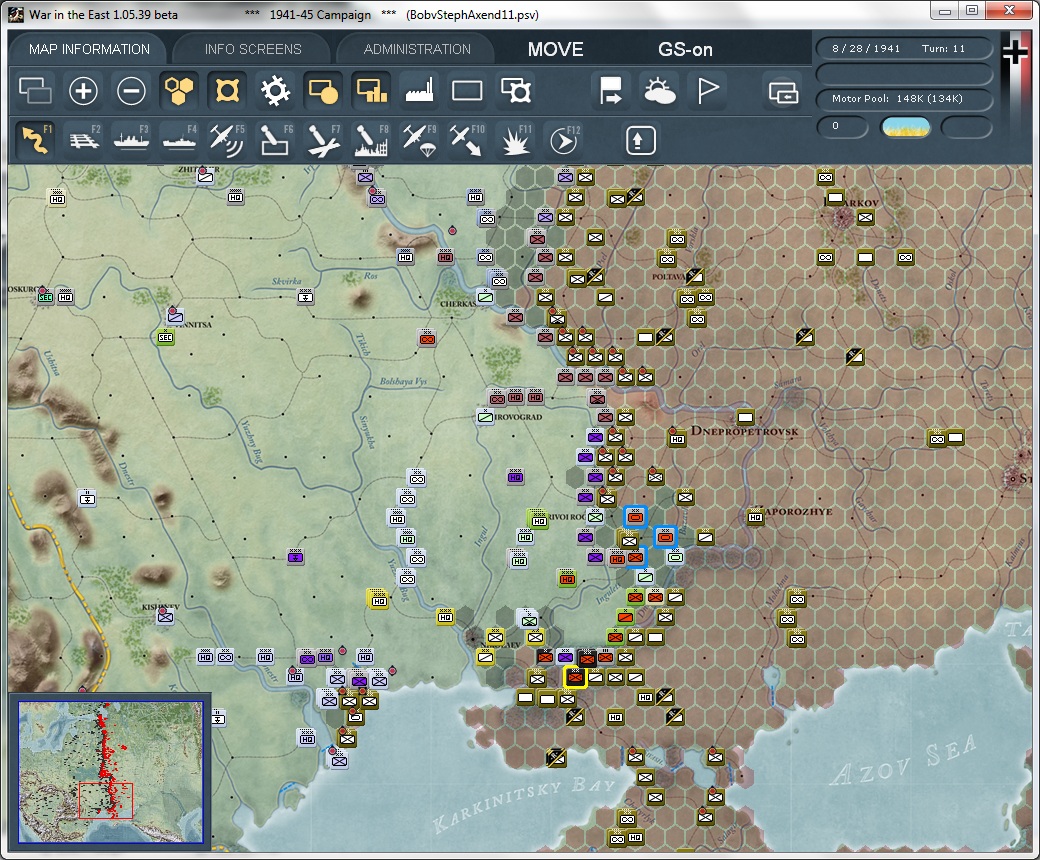Click the Dnepropetrovsk city label
The image size is (1040, 860).
tap(745, 431)
